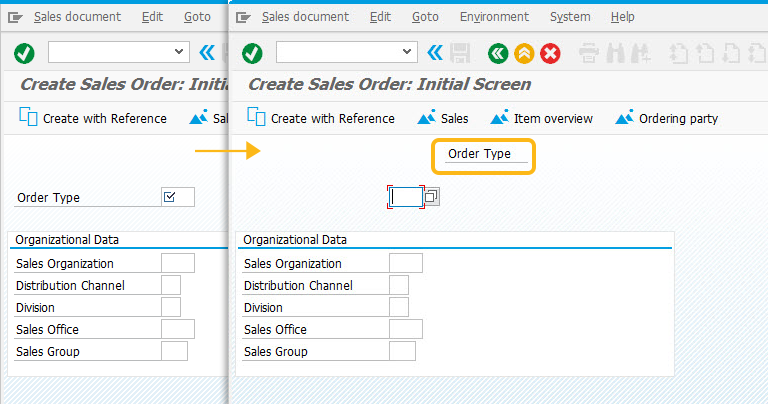
Task: Expand the command field dropdown in right window
Action: [407, 51]
